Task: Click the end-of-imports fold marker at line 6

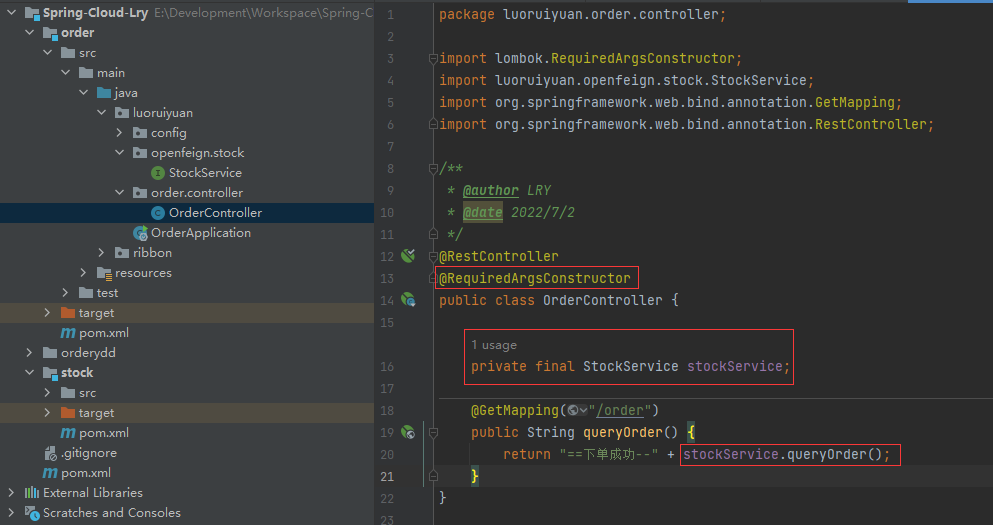Action: 433,124
